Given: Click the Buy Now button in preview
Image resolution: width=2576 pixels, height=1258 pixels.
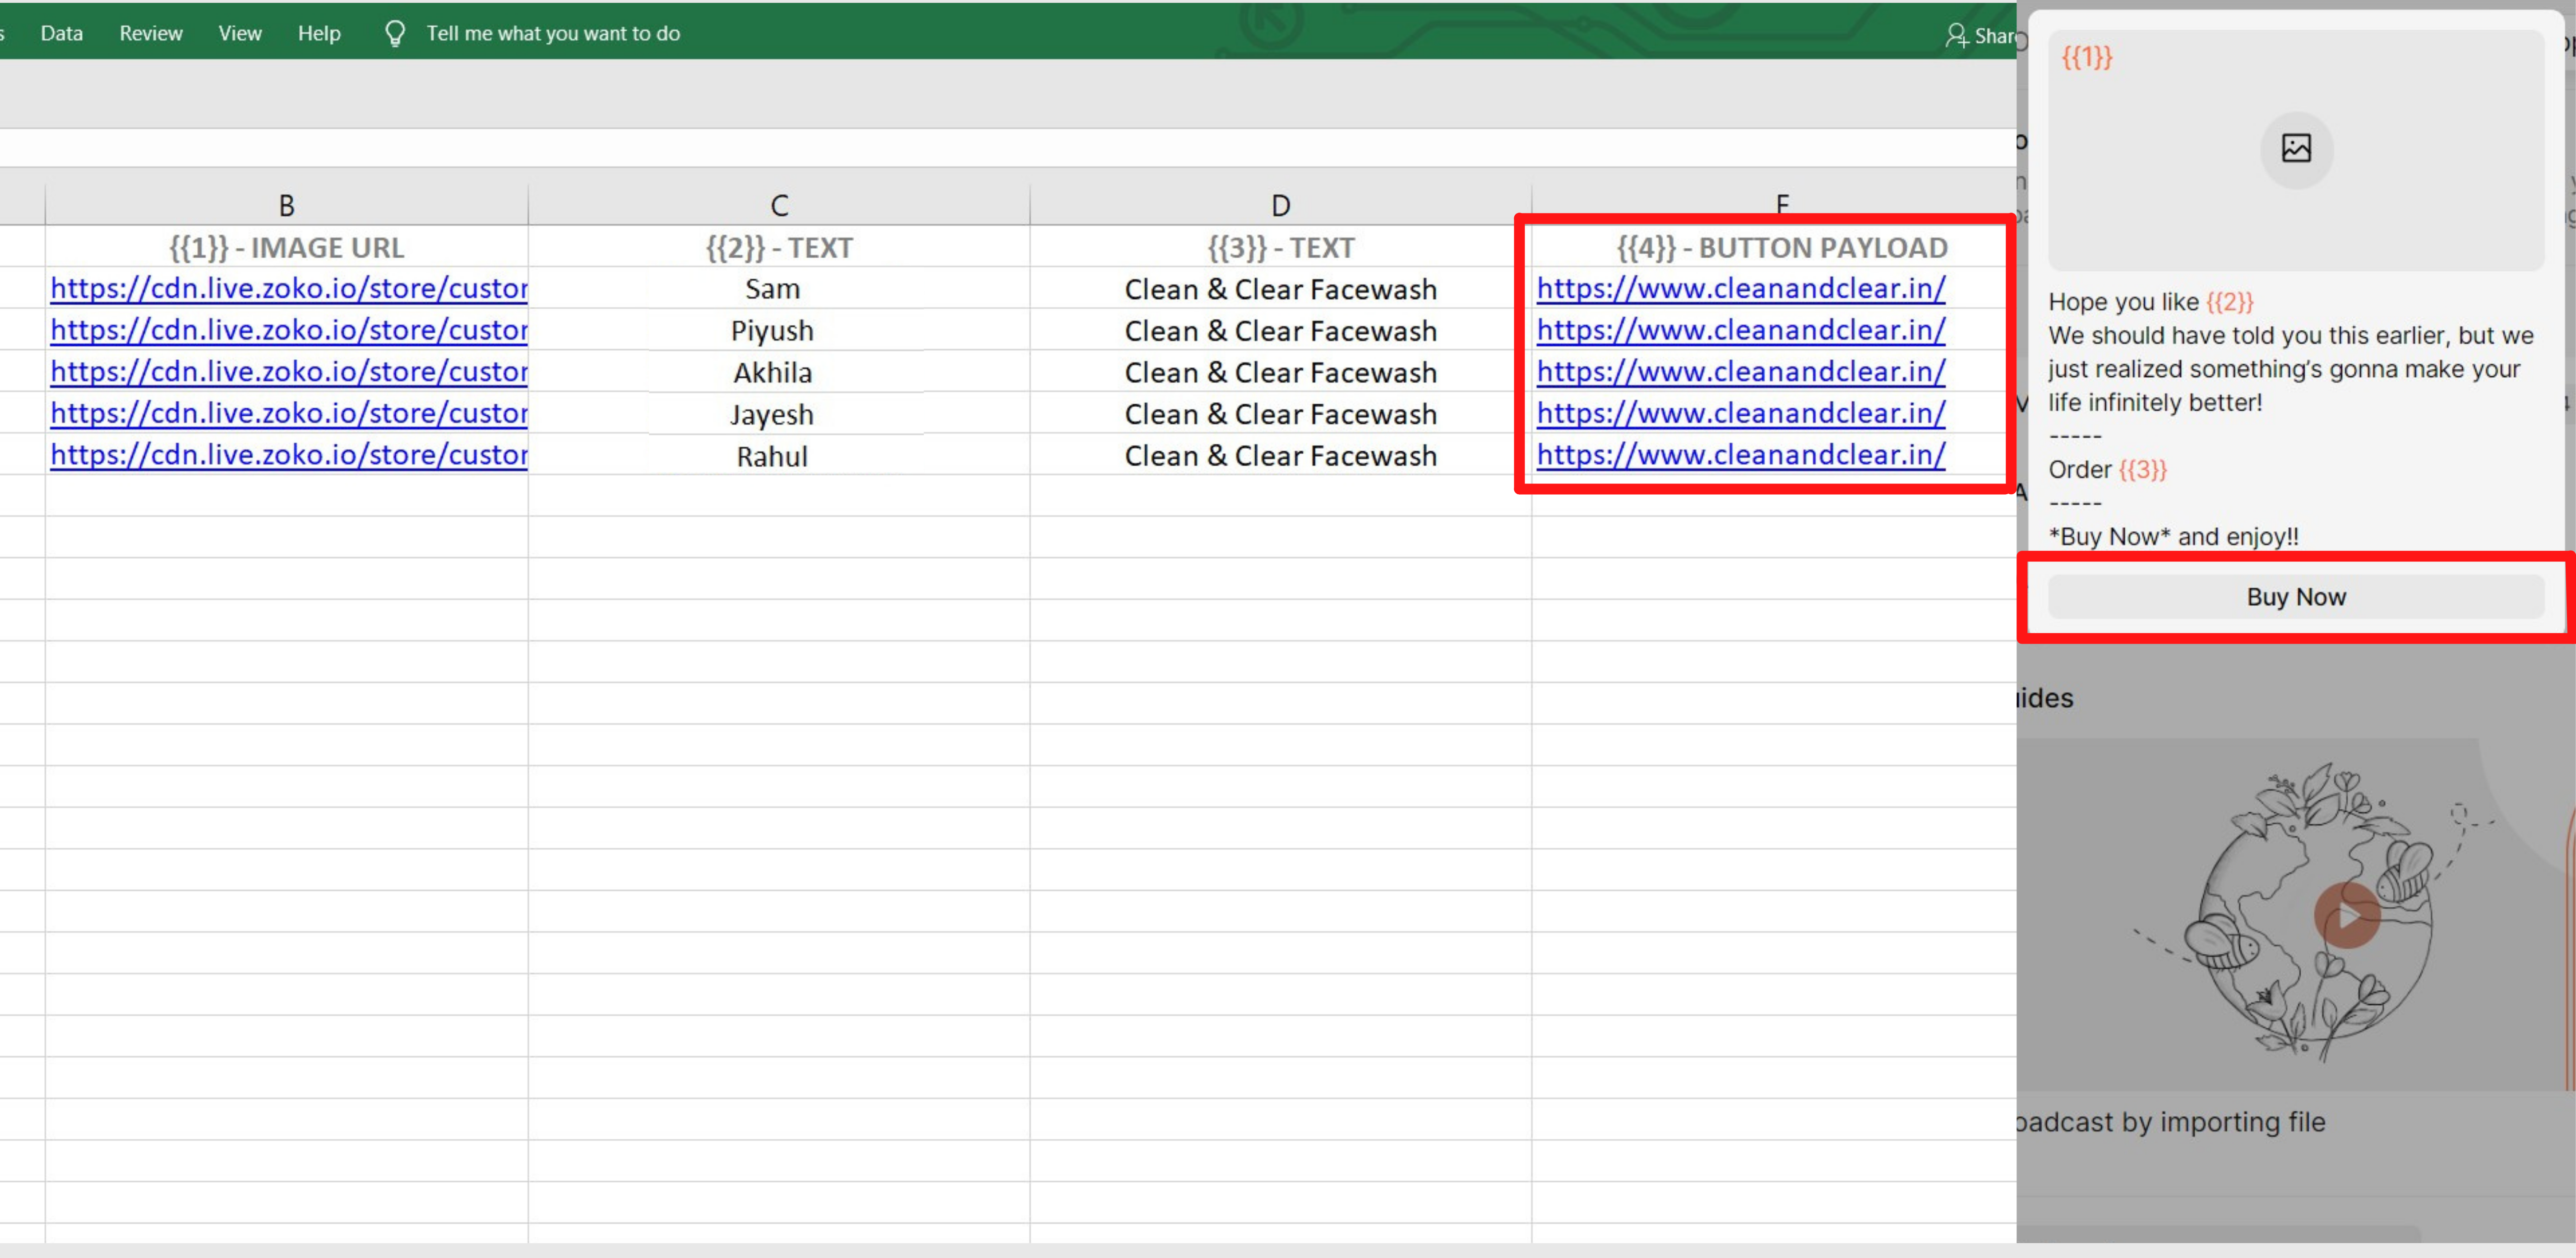Looking at the screenshot, I should [x=2296, y=597].
